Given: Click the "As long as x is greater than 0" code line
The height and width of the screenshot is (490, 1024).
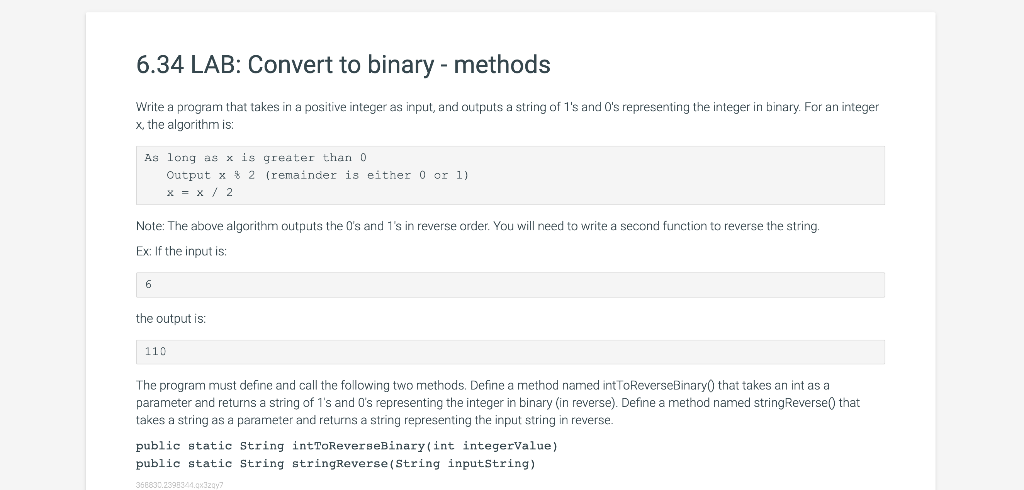Looking at the screenshot, I should tap(255, 157).
